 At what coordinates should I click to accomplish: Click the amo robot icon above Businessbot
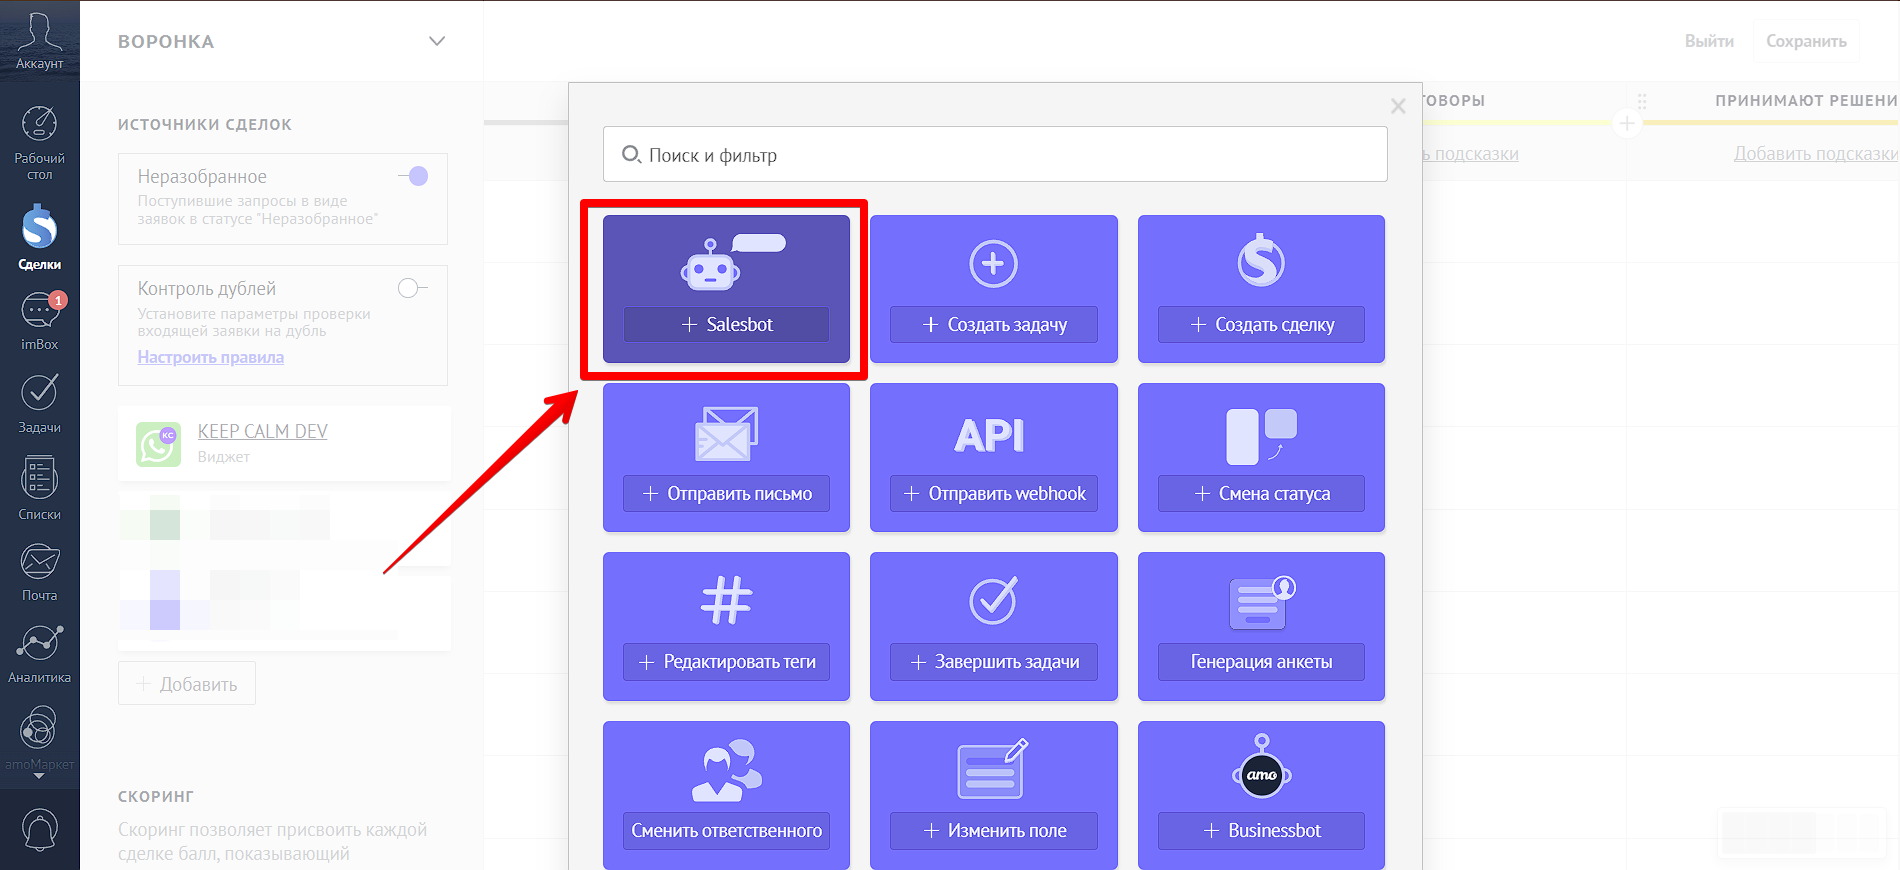point(1261,766)
